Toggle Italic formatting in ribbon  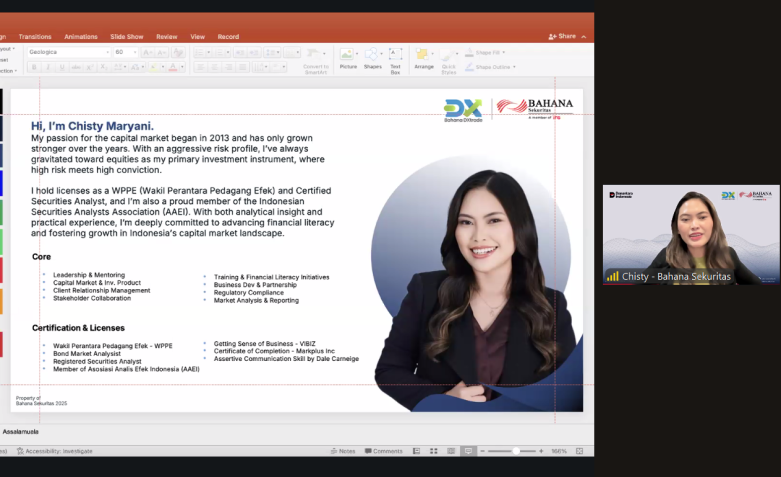click(48, 67)
